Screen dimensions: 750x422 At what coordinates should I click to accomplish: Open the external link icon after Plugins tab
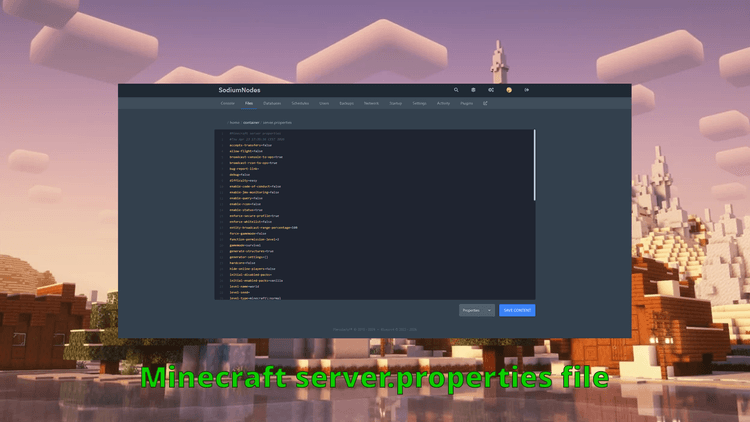[x=485, y=103]
